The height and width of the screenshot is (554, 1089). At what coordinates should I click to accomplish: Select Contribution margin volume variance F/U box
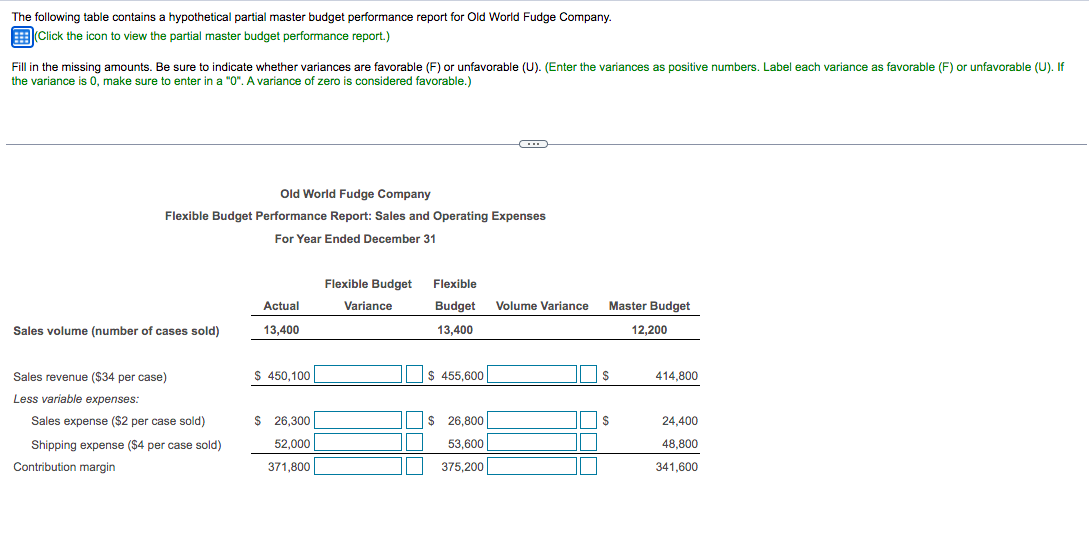588,466
